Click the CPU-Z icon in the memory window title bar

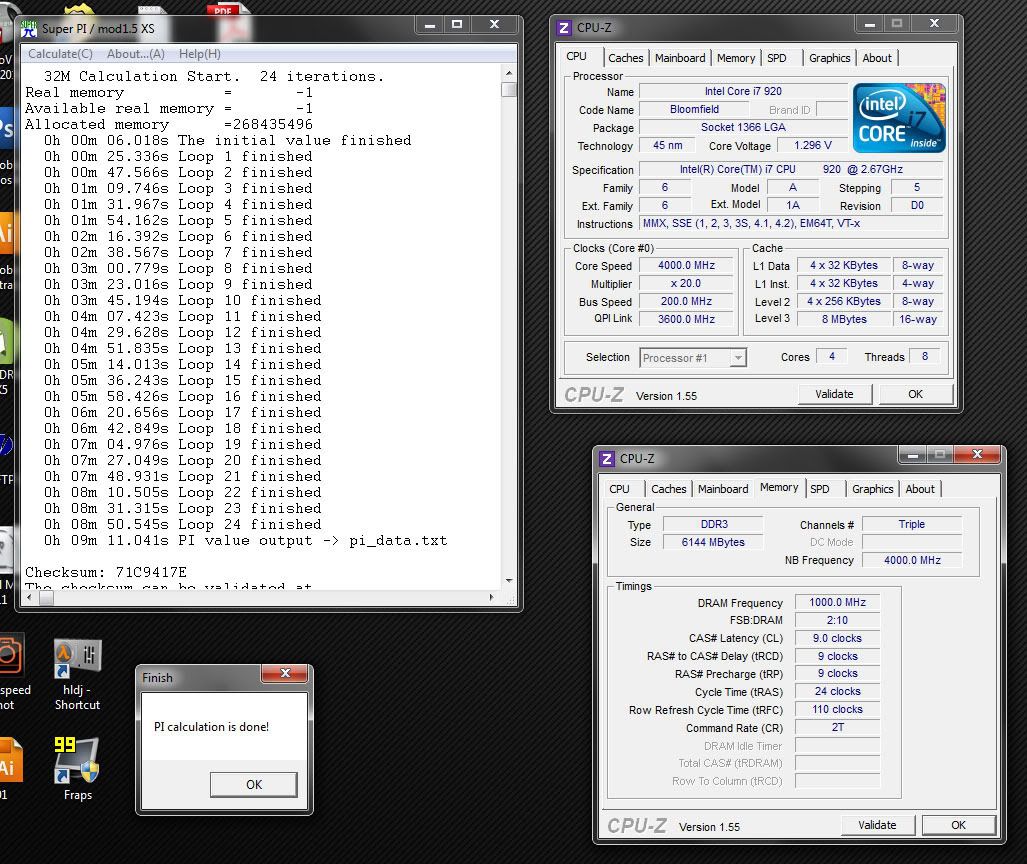pyautogui.click(x=607, y=459)
